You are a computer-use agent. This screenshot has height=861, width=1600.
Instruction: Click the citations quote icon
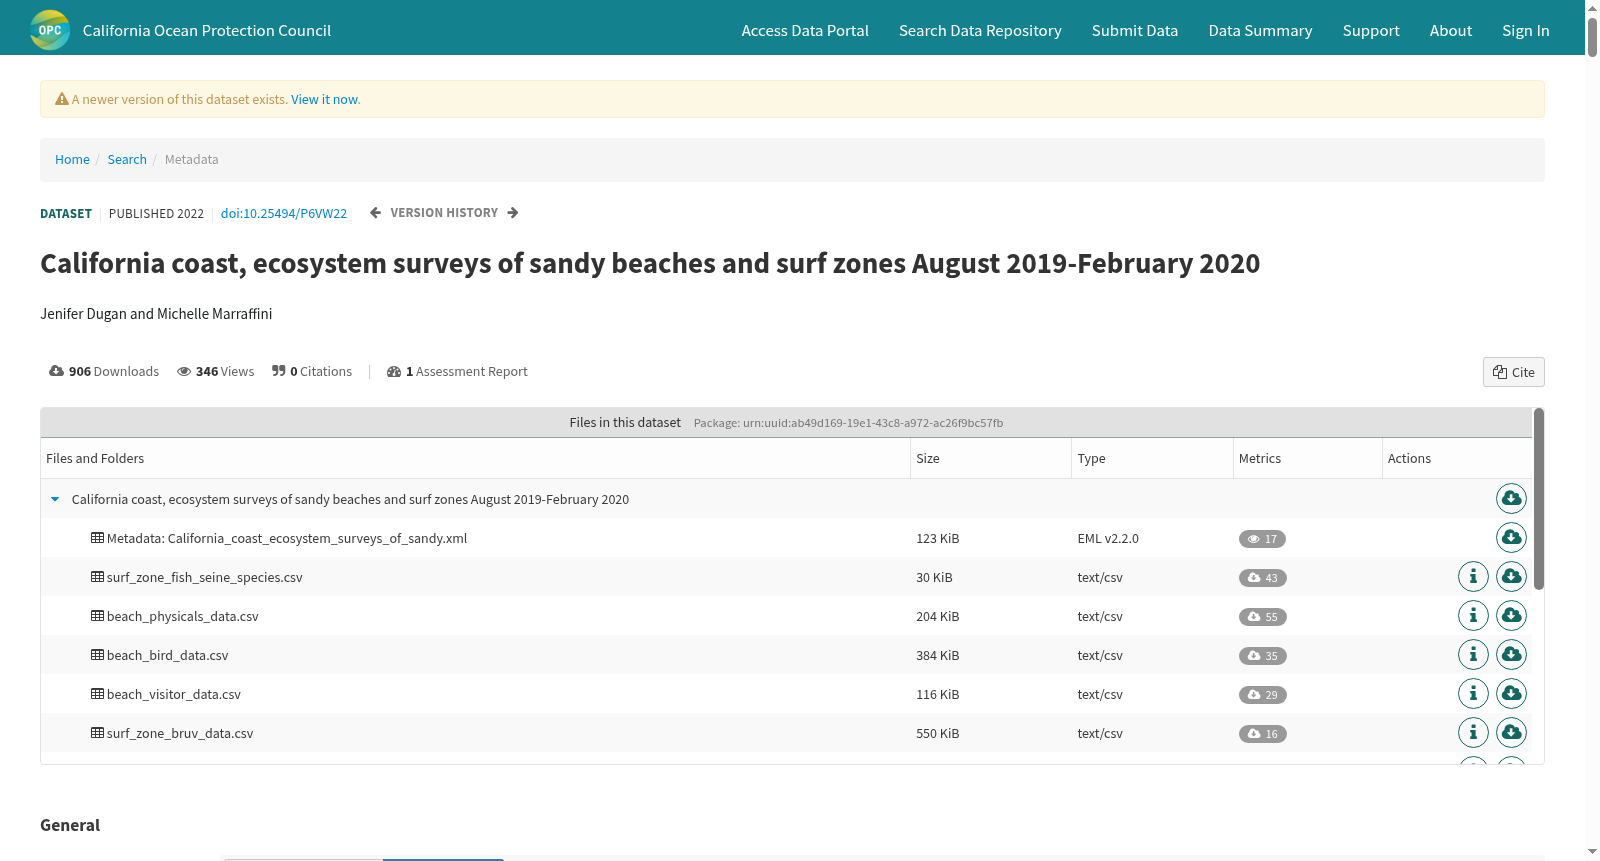pos(279,371)
